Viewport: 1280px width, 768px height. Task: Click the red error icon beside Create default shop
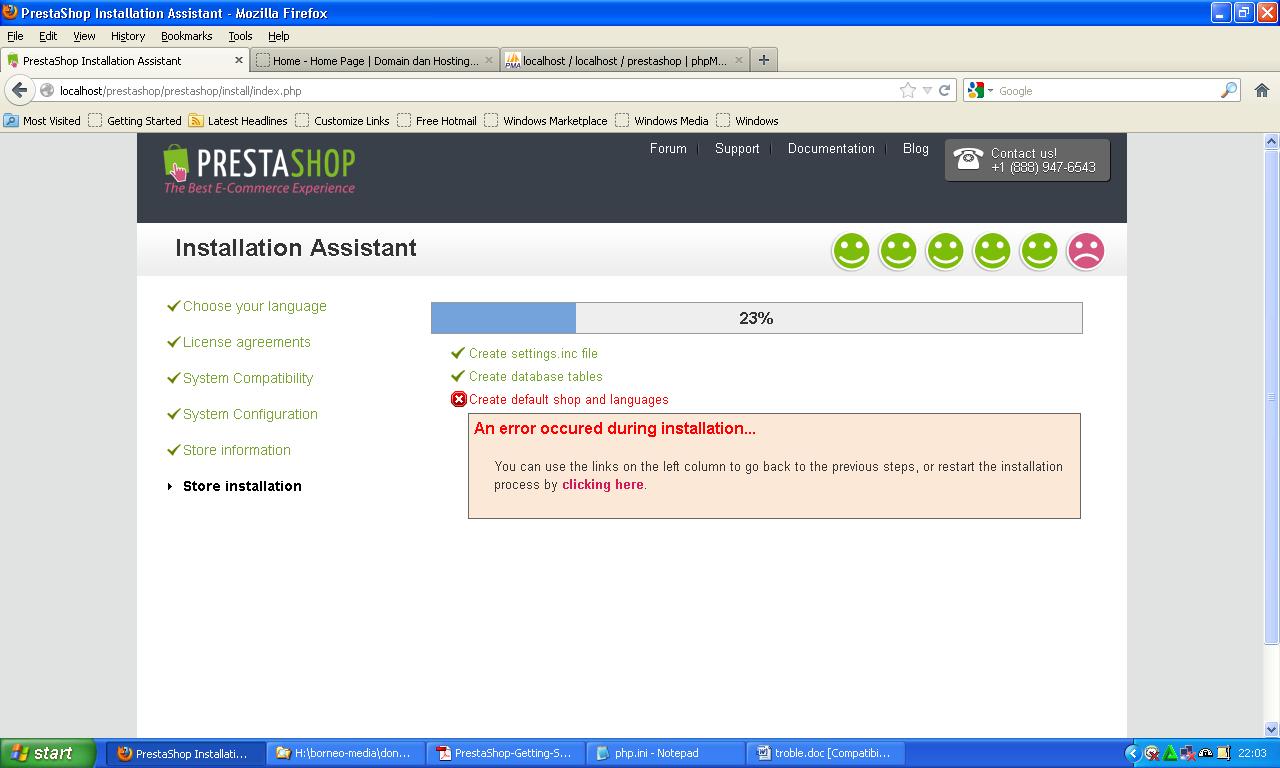coord(459,399)
